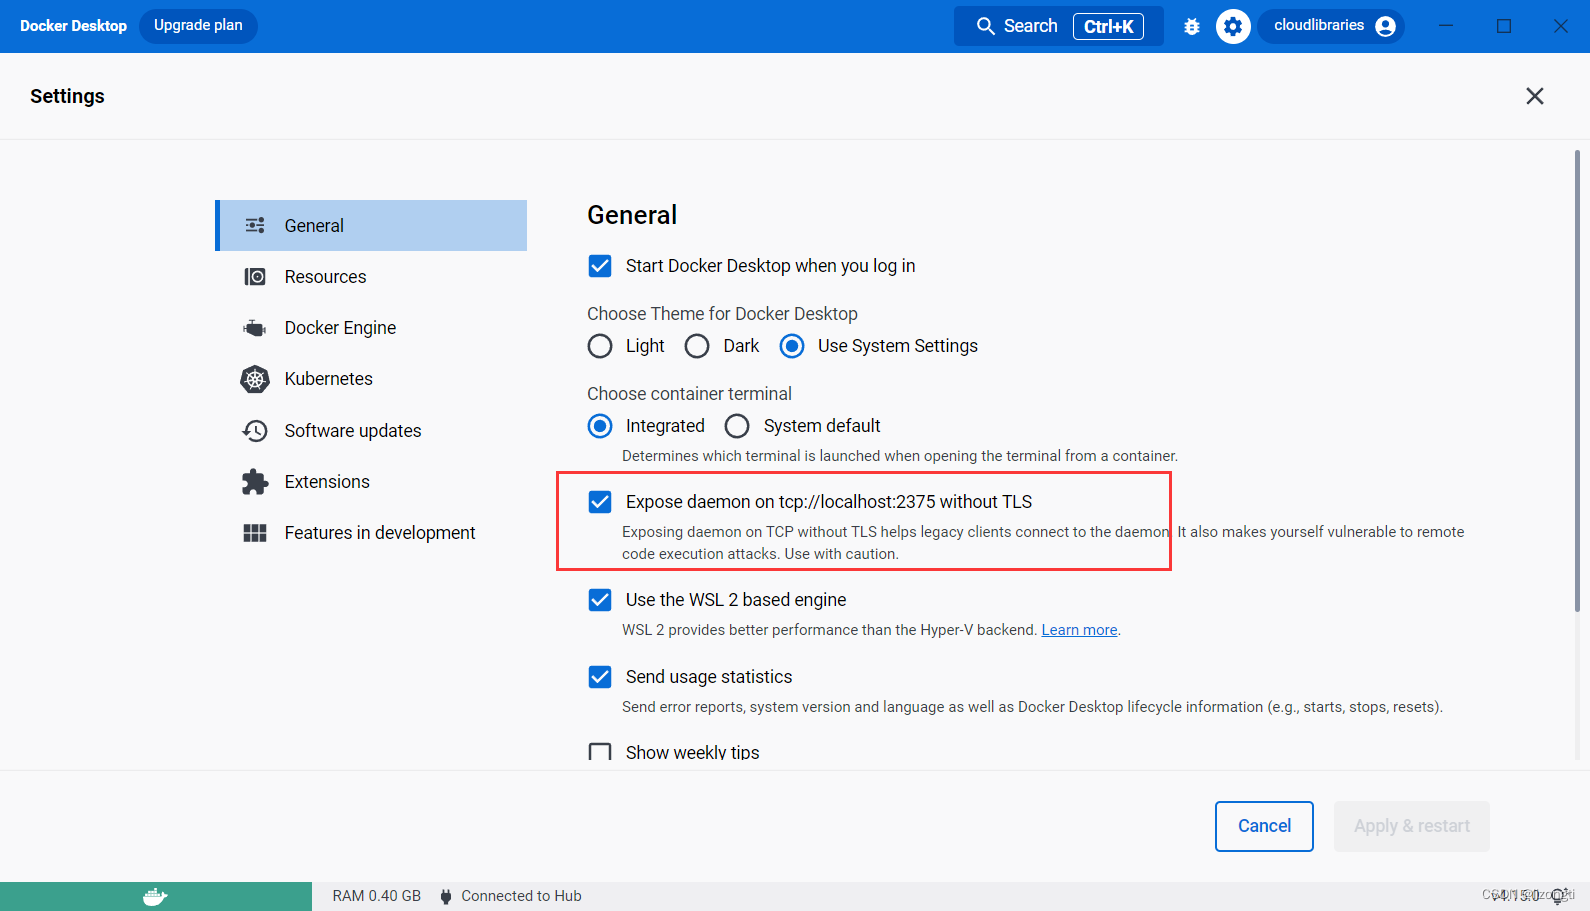Select the Light theme radio button
The width and height of the screenshot is (1590, 911).
coord(600,346)
